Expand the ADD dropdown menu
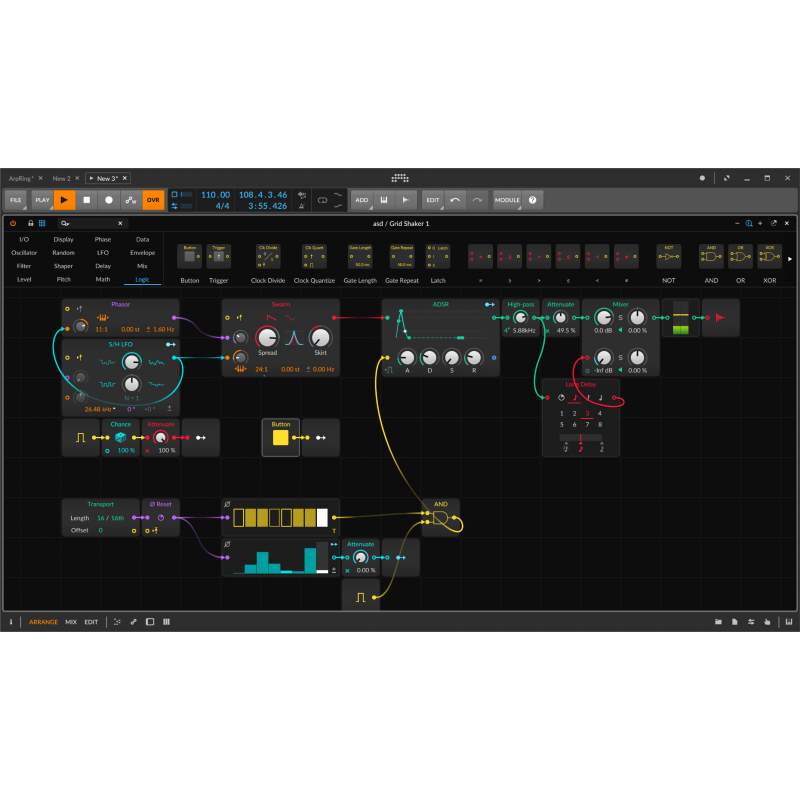Image resolution: width=800 pixels, height=800 pixels. [361, 200]
